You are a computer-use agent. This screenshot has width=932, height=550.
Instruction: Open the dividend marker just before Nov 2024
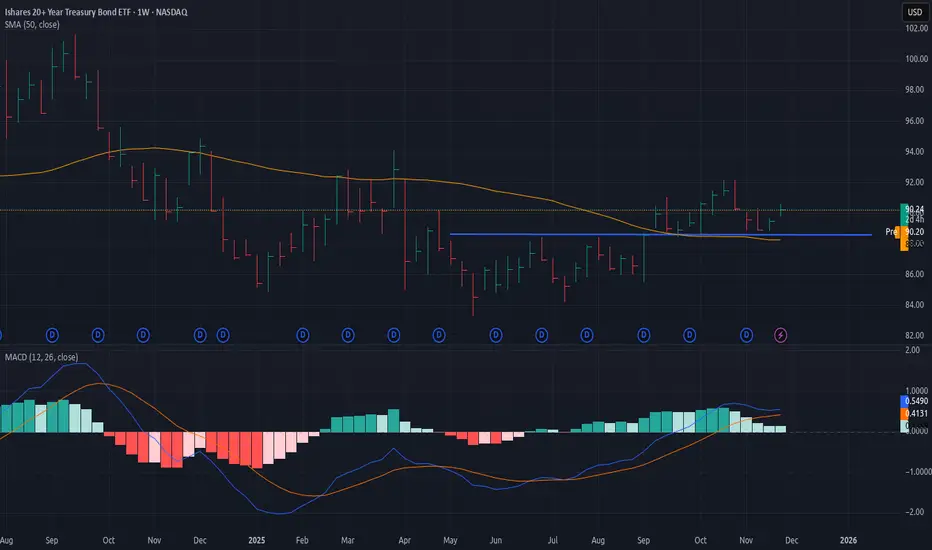coord(143,335)
